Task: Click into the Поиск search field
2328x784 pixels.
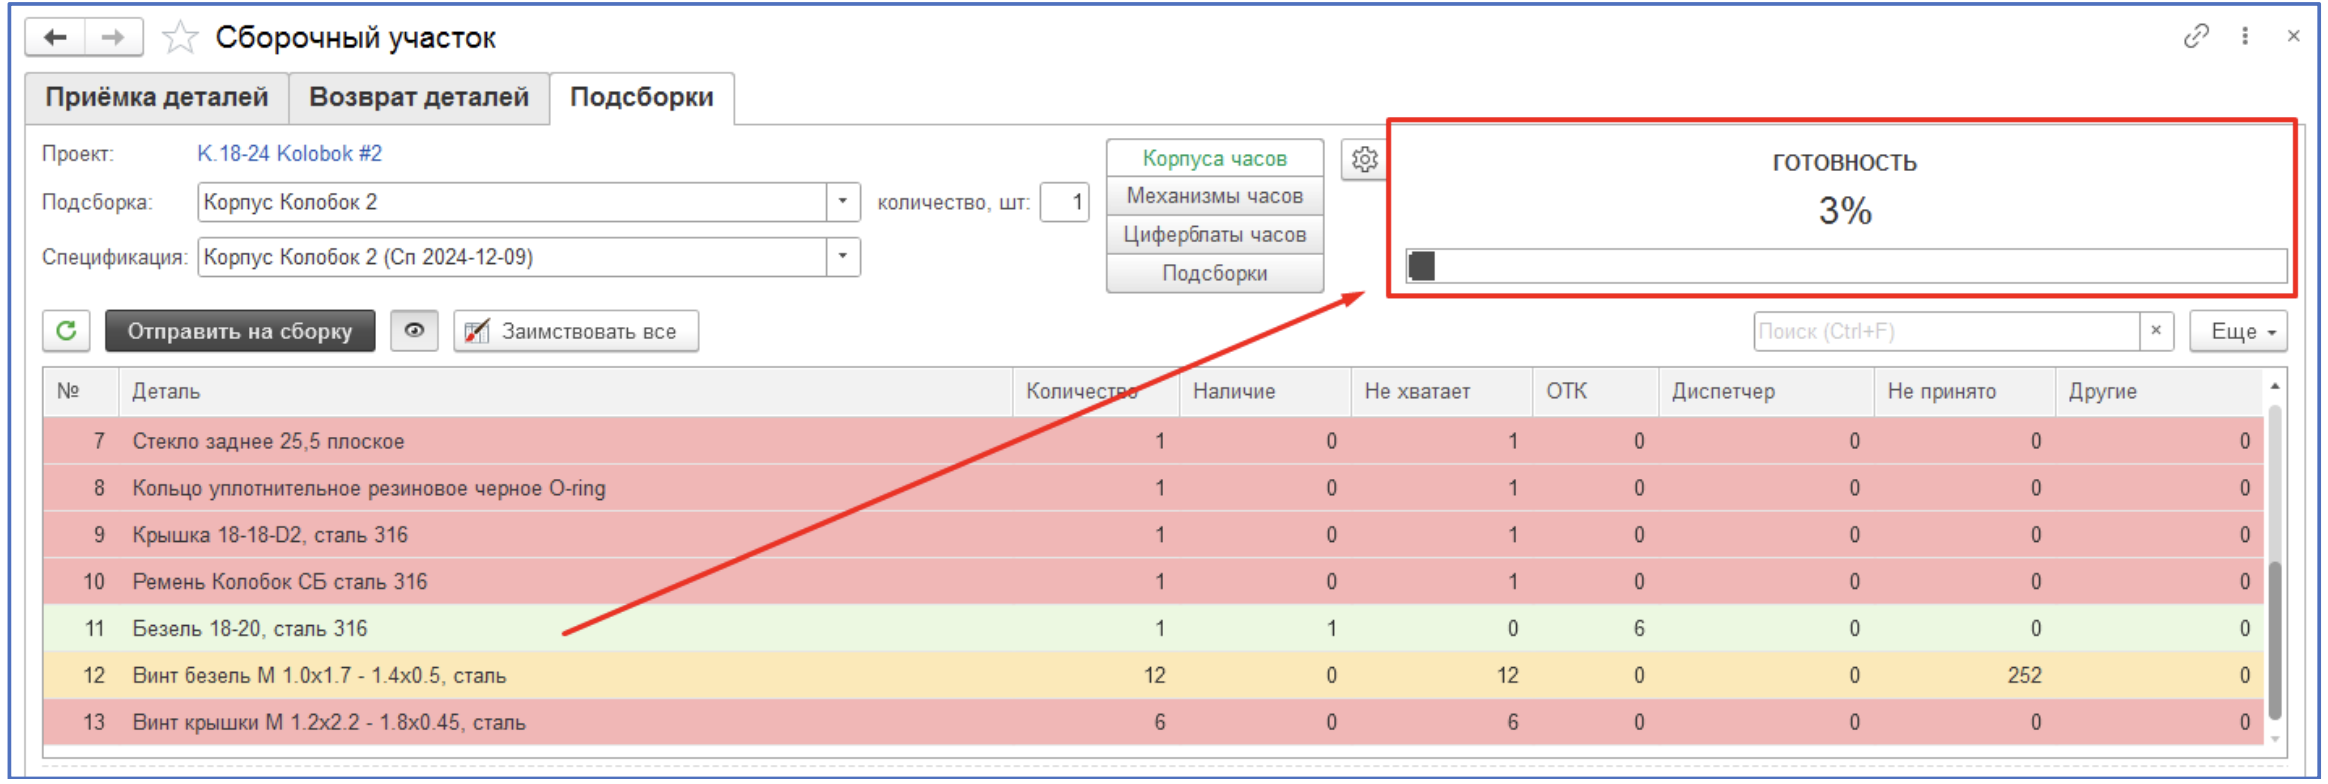Action: 1945,331
